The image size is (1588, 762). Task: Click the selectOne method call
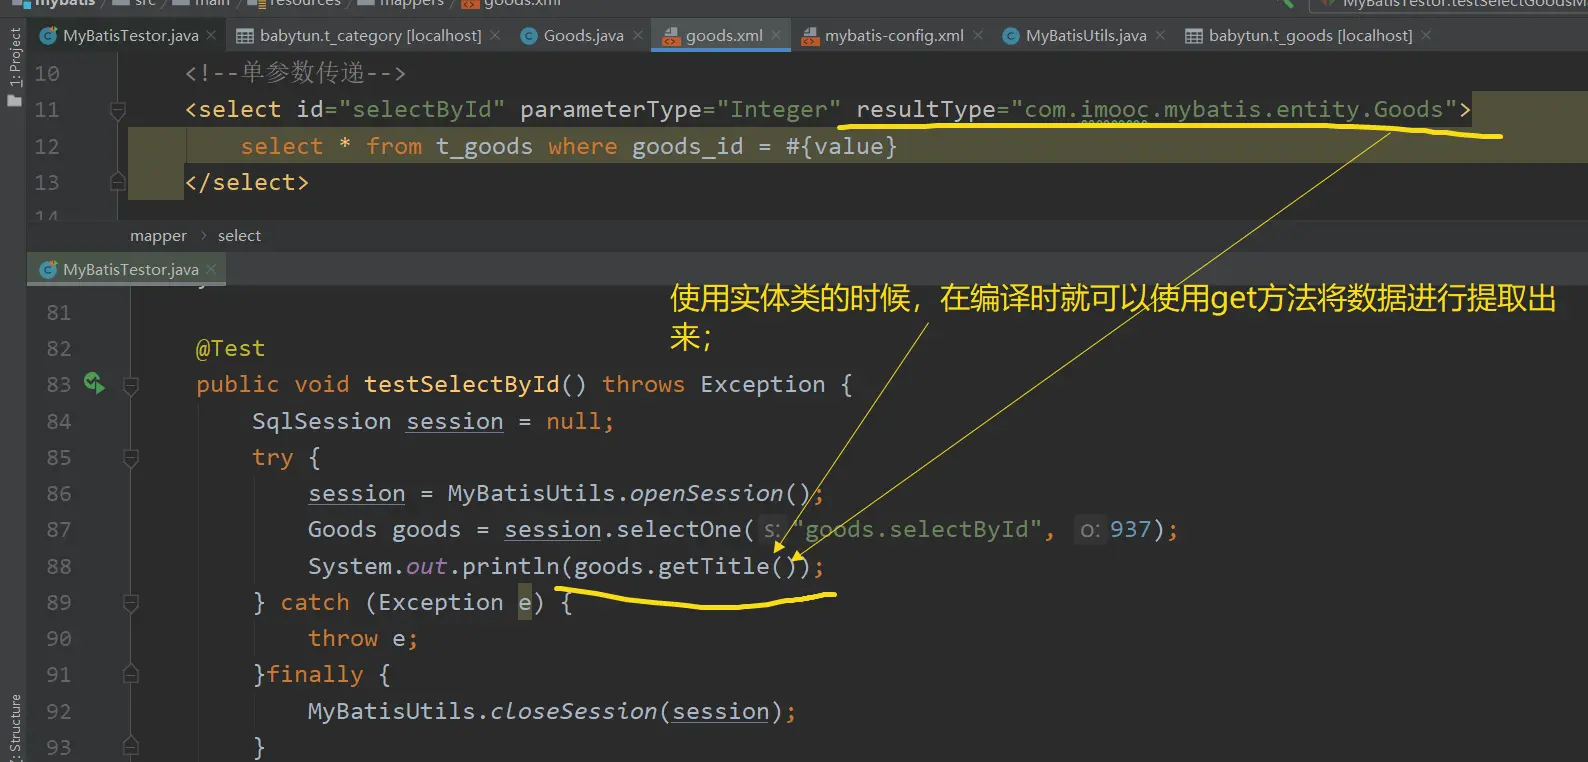[679, 530]
